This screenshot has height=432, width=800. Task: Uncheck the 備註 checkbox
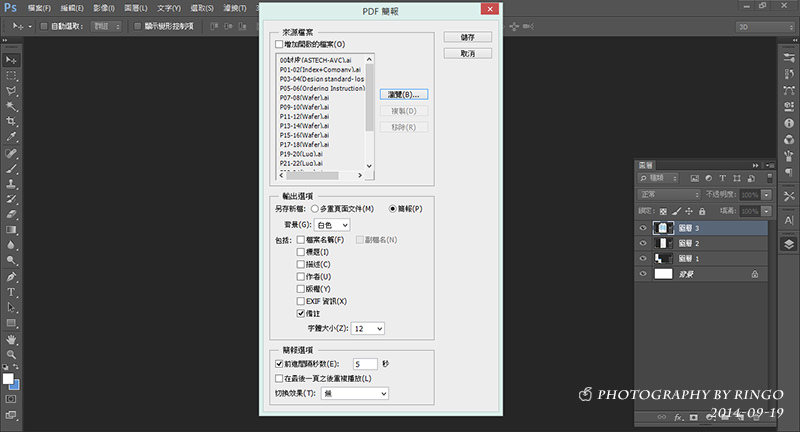pyautogui.click(x=301, y=313)
